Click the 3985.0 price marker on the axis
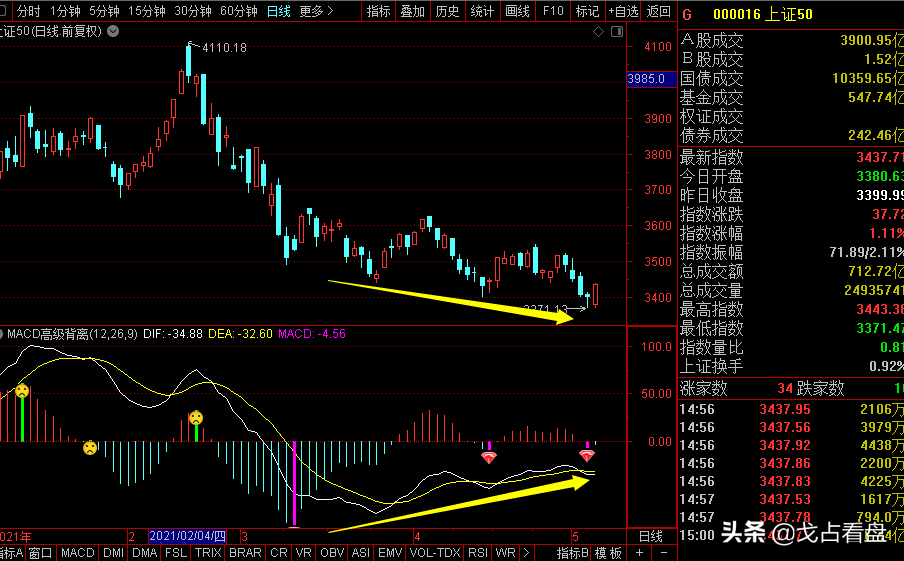Screen dimensions: 904x561 [x=646, y=78]
